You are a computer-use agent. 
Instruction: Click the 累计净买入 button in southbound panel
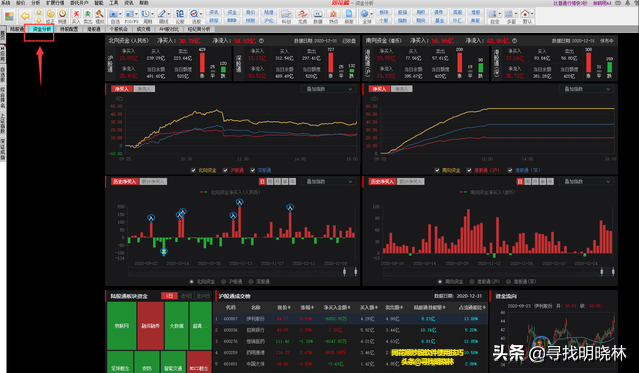pyautogui.click(x=410, y=181)
